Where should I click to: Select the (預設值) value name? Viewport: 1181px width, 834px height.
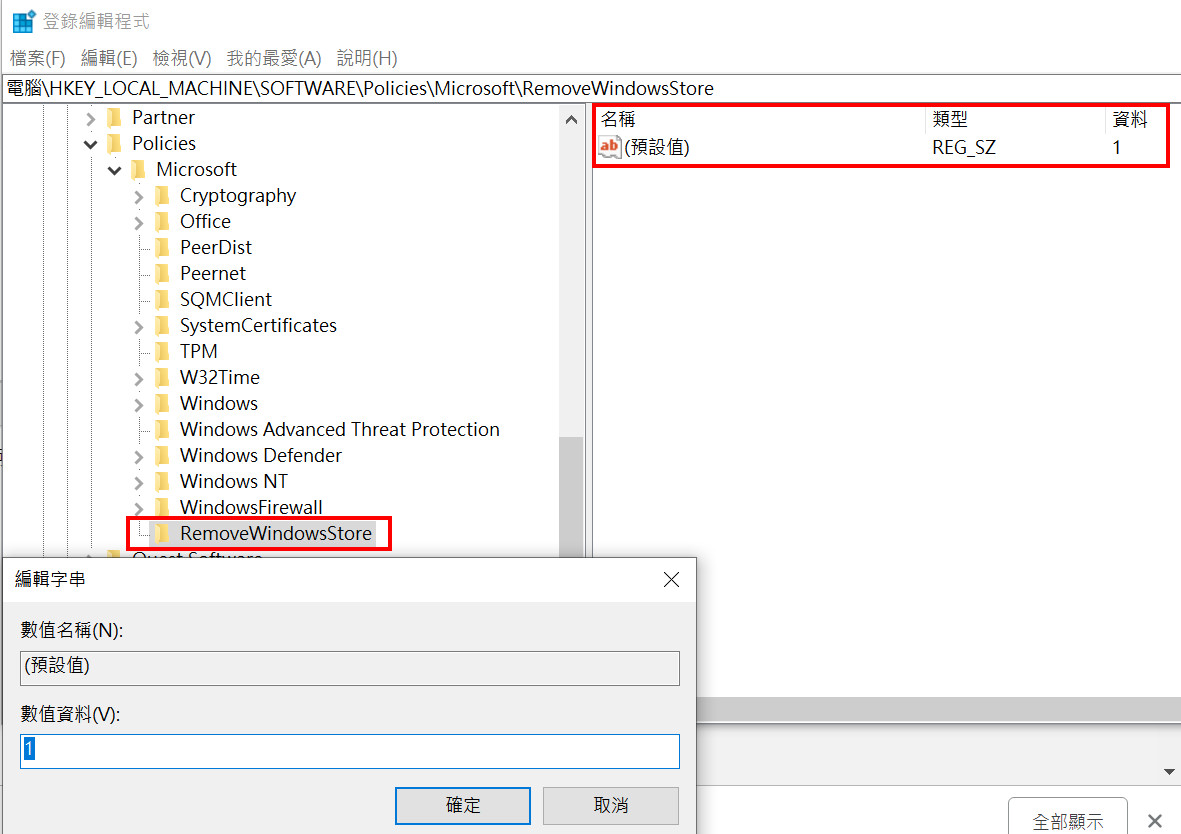point(657,147)
